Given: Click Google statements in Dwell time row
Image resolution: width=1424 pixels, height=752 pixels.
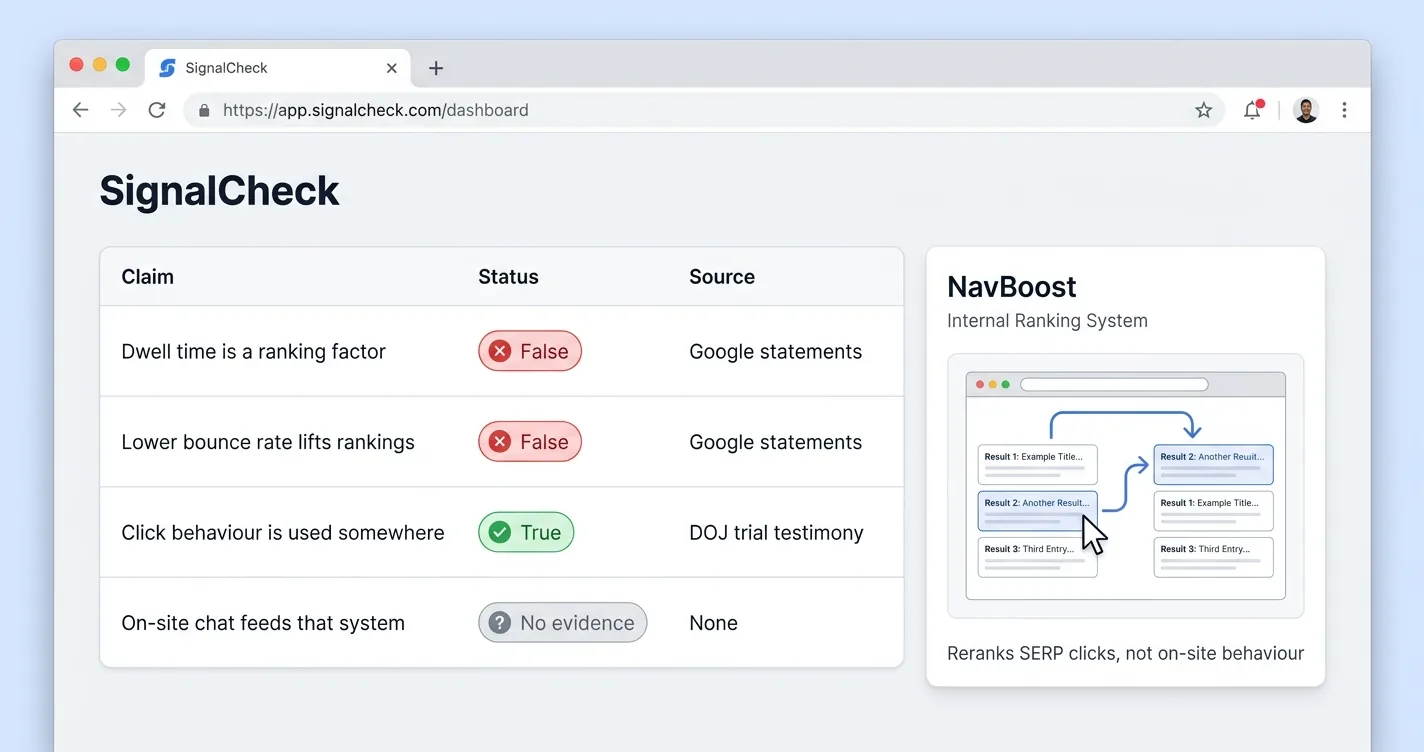Looking at the screenshot, I should pyautogui.click(x=775, y=351).
